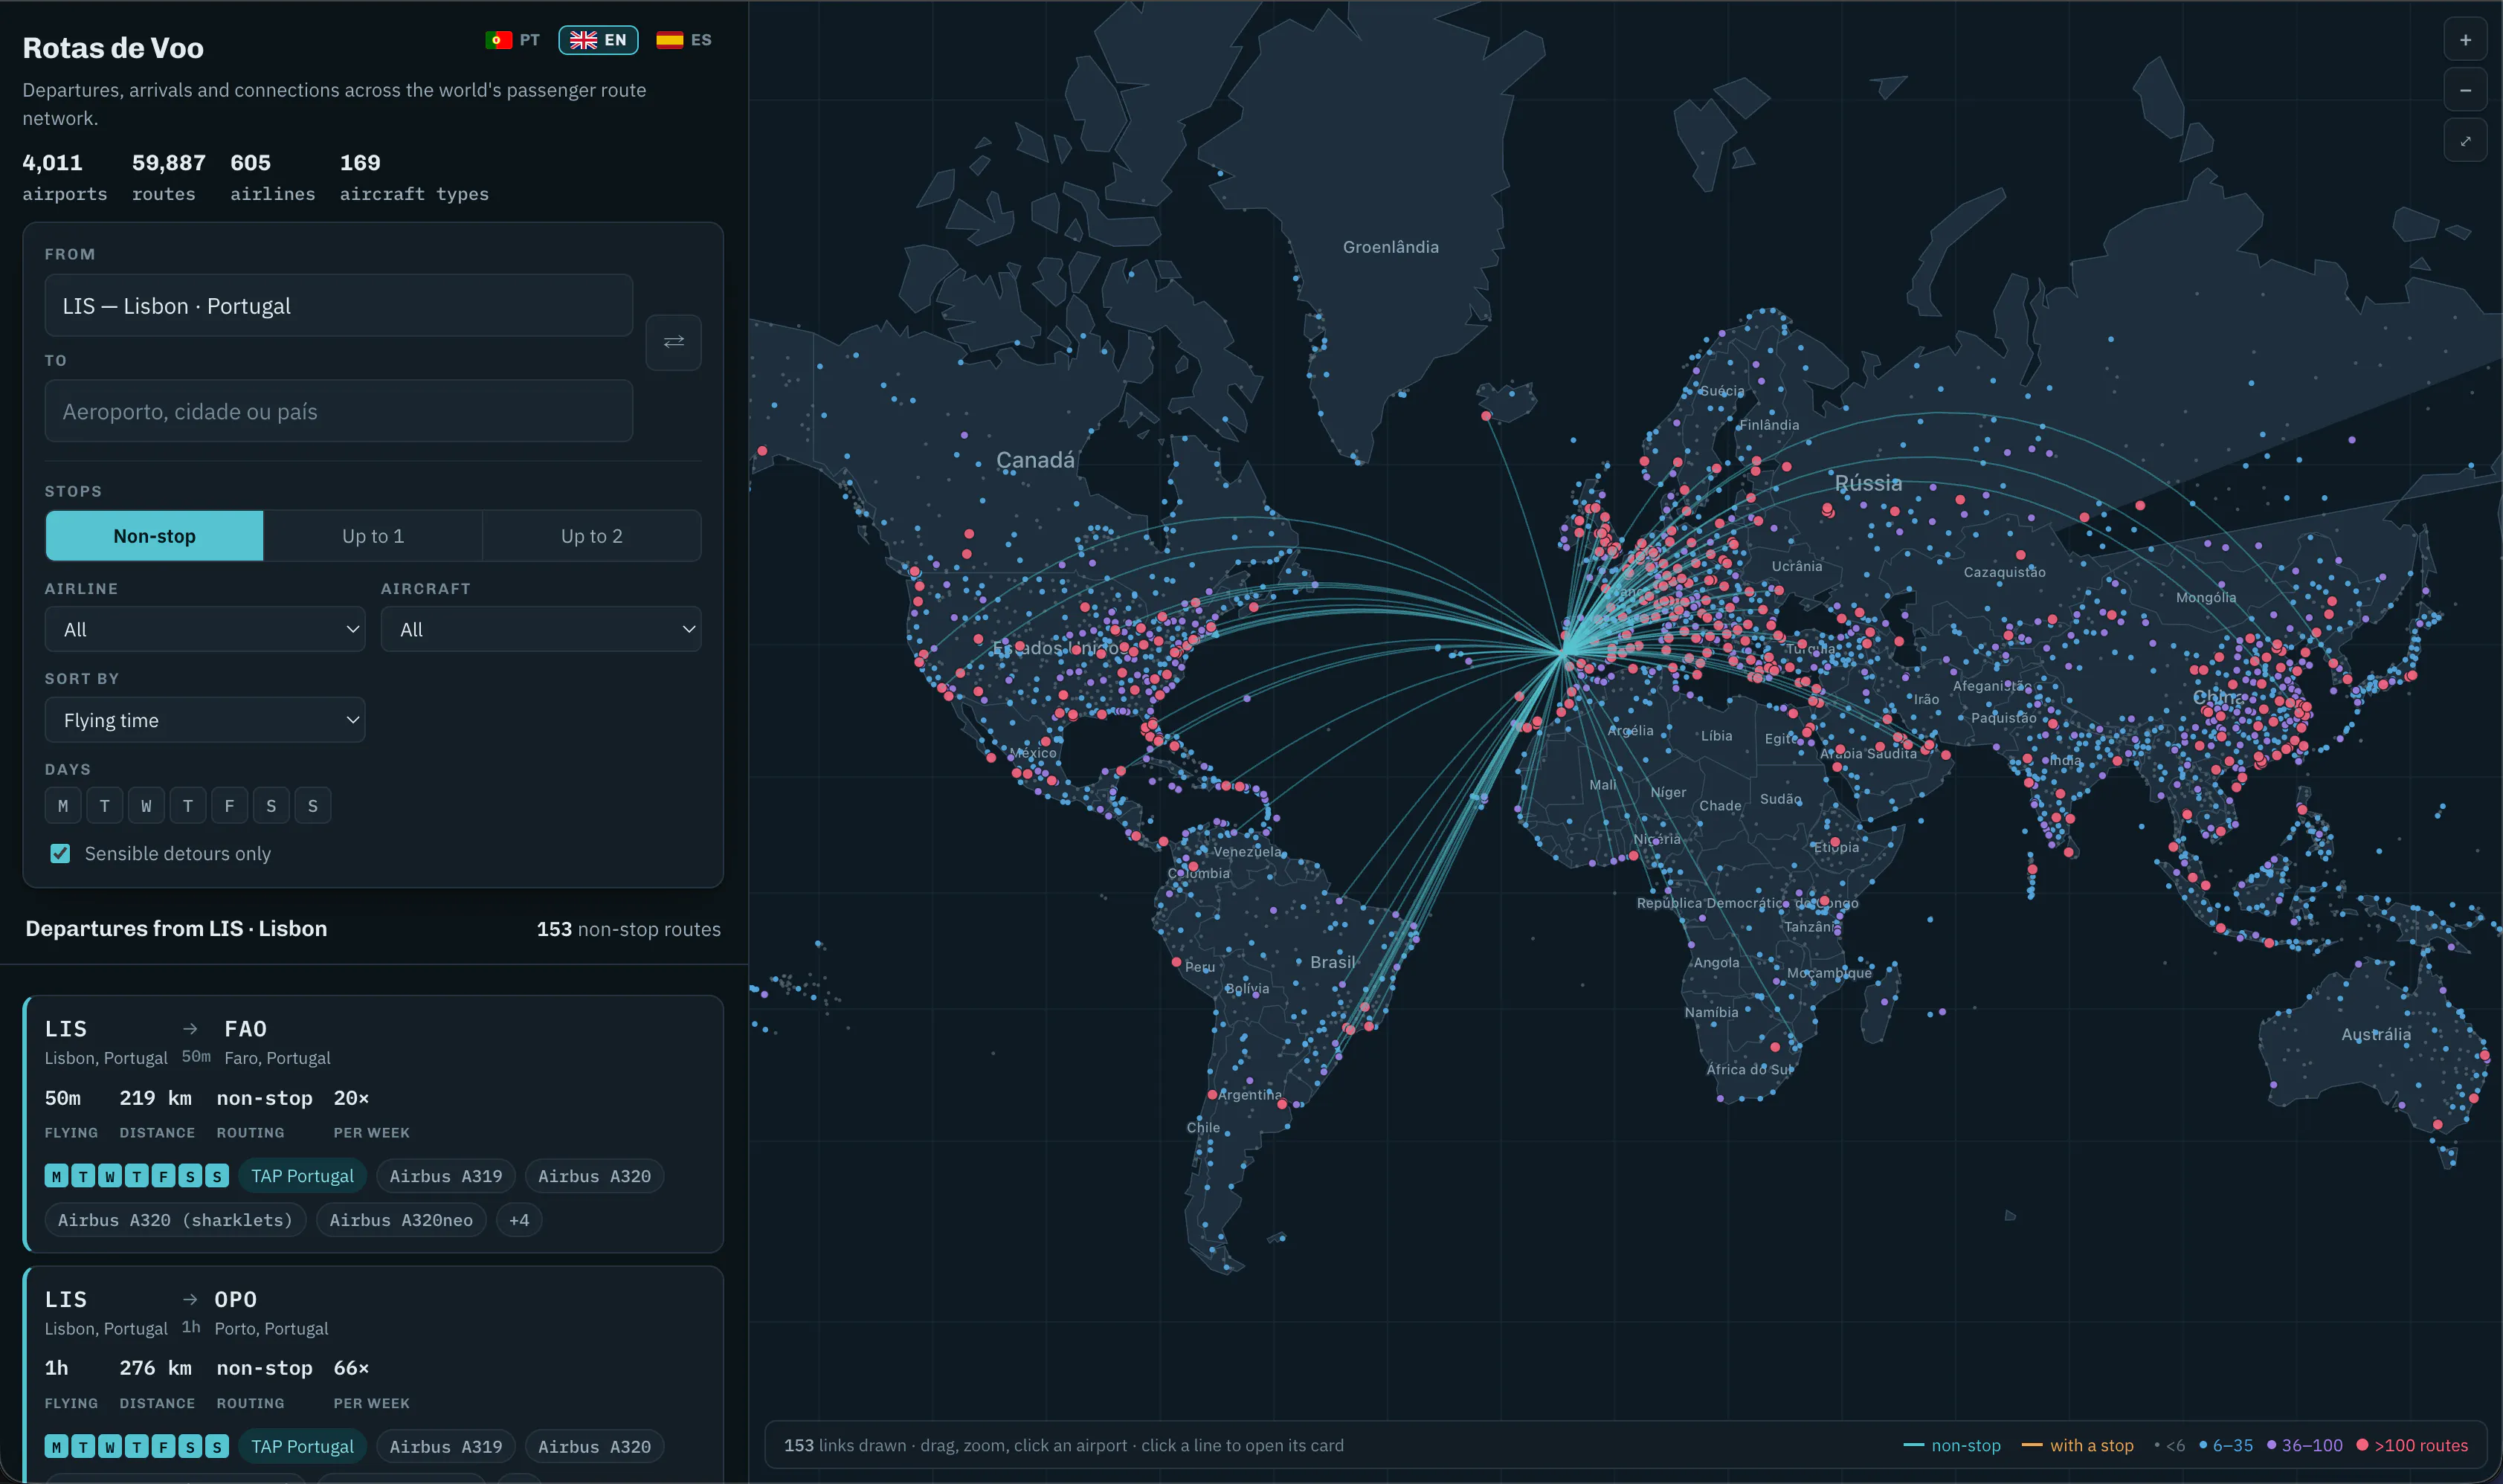The image size is (2503, 1484).
Task: Expand the map to fullscreen
Action: point(2465,141)
